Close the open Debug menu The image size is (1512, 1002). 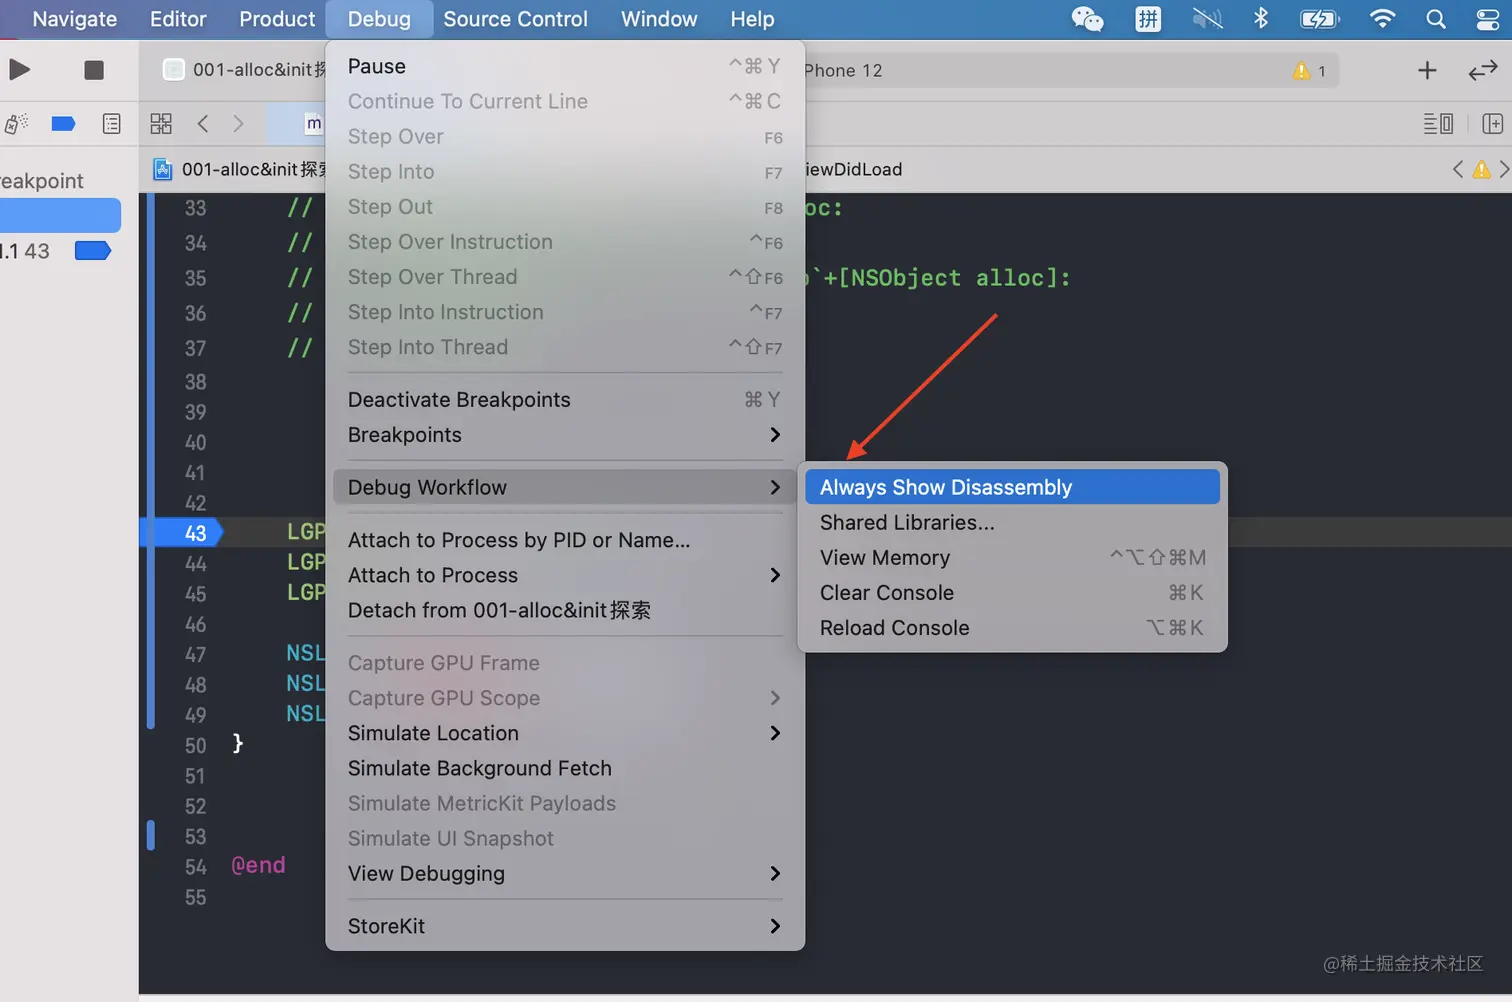tap(379, 19)
